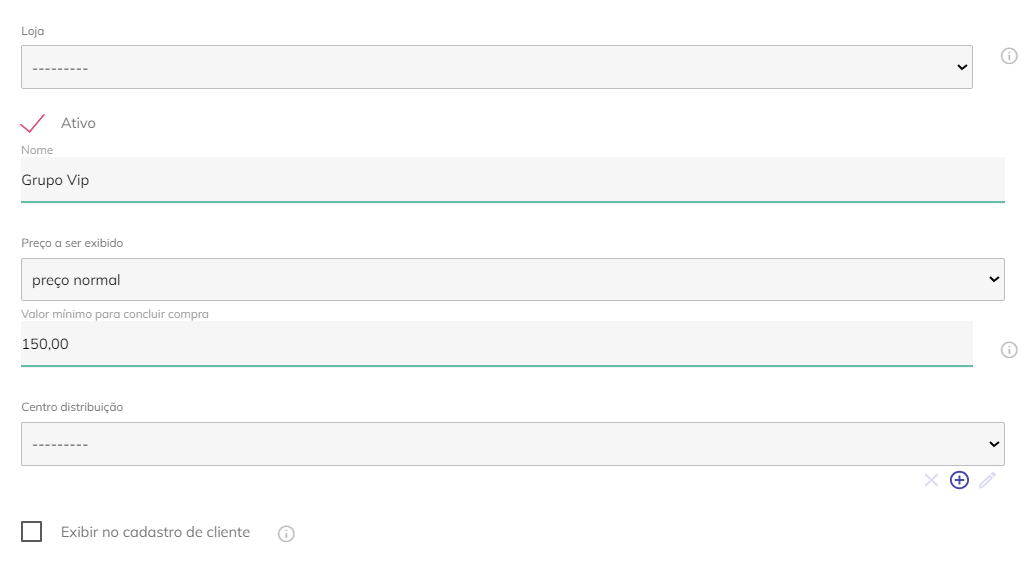Click info icon next to Valor mínimo field
This screenshot has width=1033, height=567.
click(1009, 350)
